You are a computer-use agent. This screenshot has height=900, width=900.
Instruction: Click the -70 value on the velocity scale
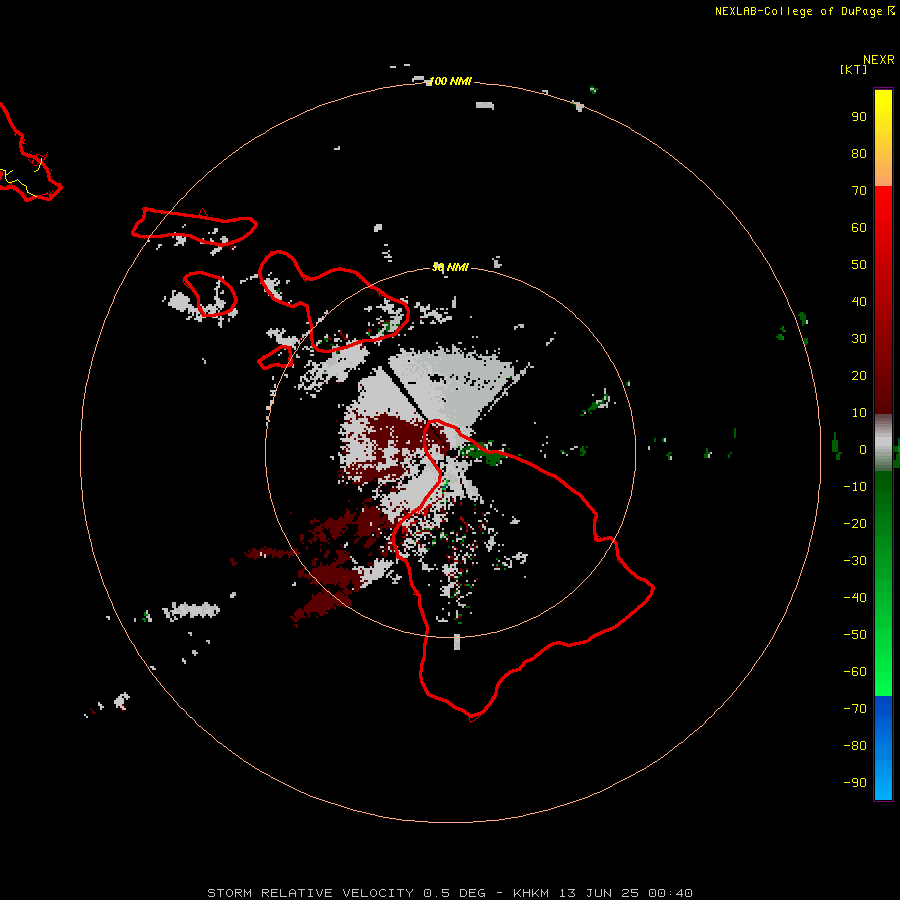pyautogui.click(x=855, y=709)
